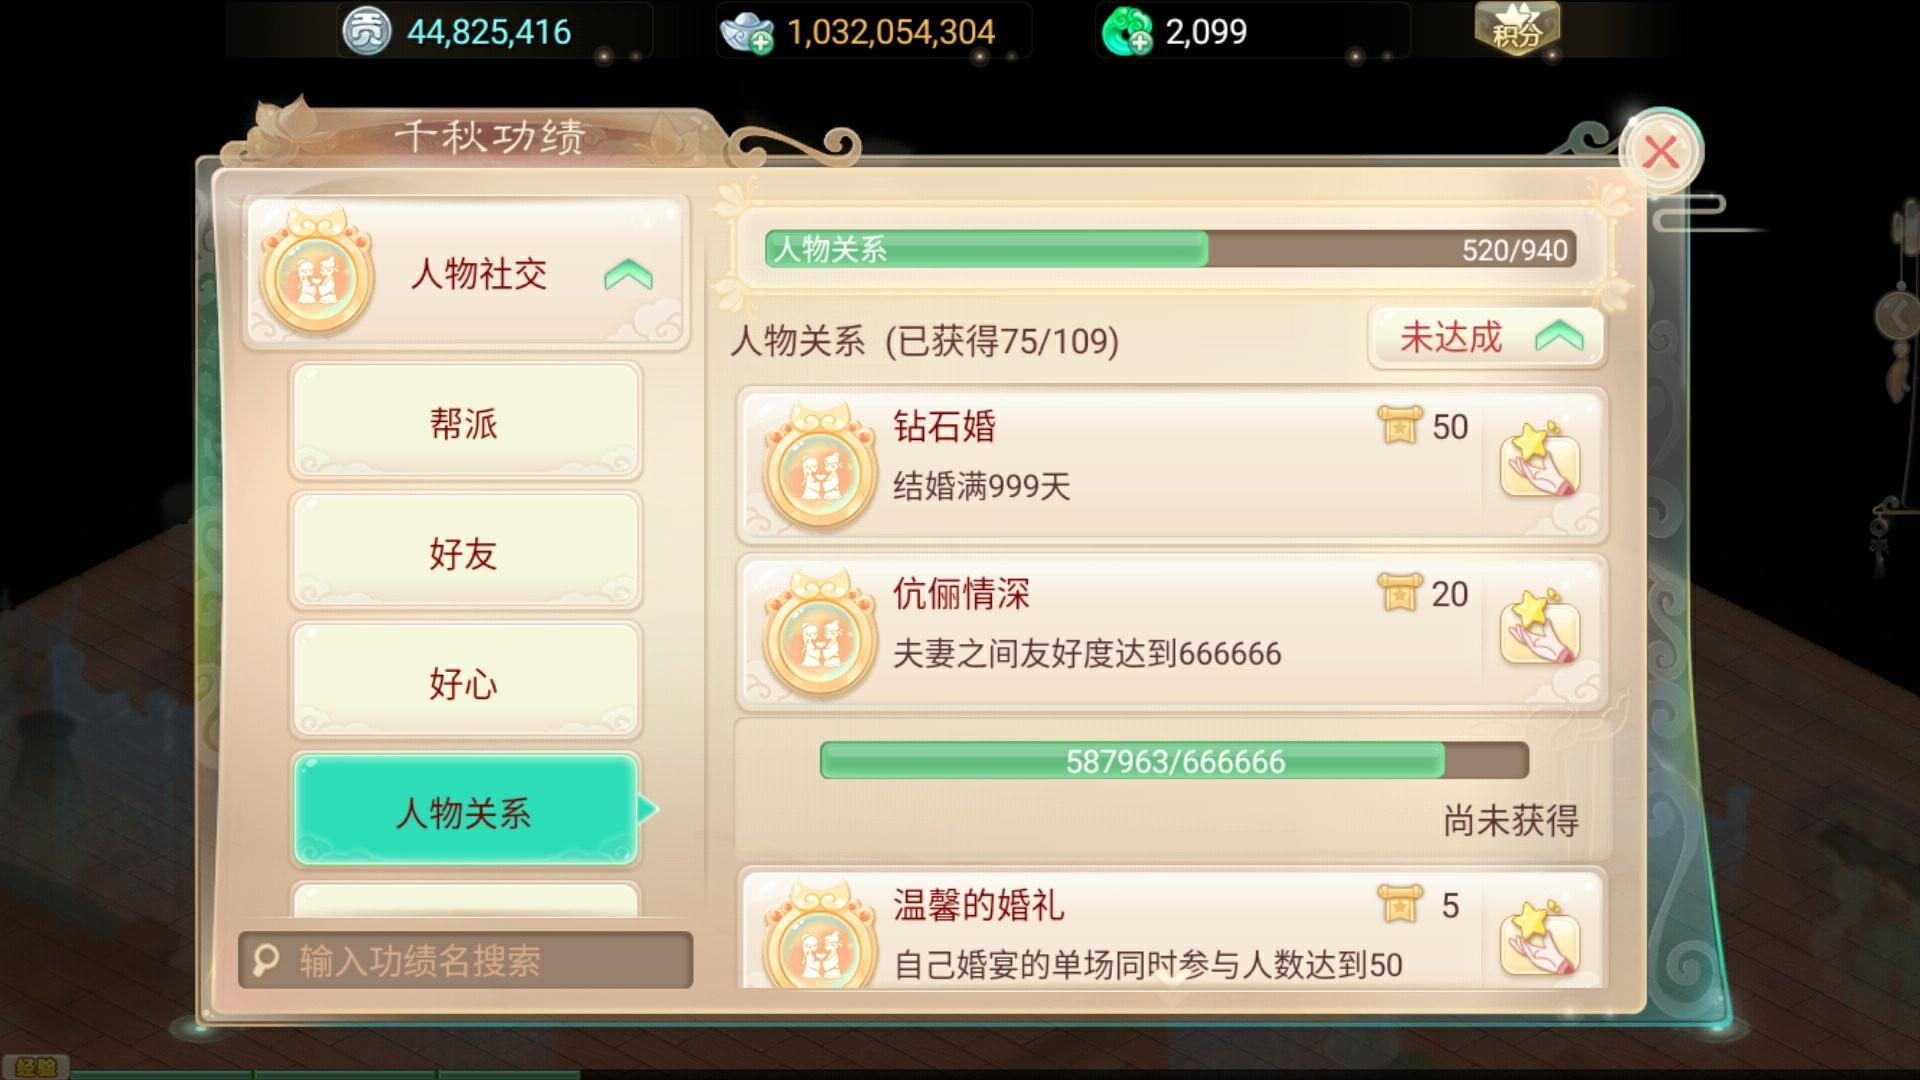The width and height of the screenshot is (1920, 1080).
Task: Claim the 伉俪情深 star reward icon
Action: (x=1540, y=629)
